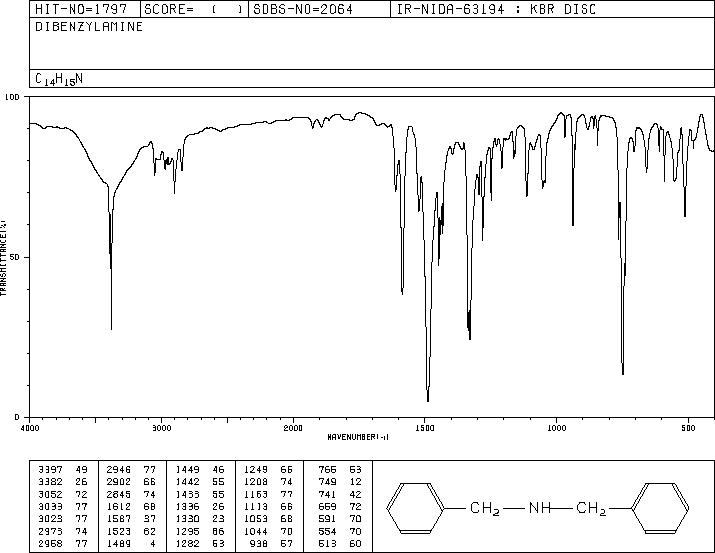The height and width of the screenshot is (553, 715).
Task: Click the NH group in the structure
Action: 540,507
